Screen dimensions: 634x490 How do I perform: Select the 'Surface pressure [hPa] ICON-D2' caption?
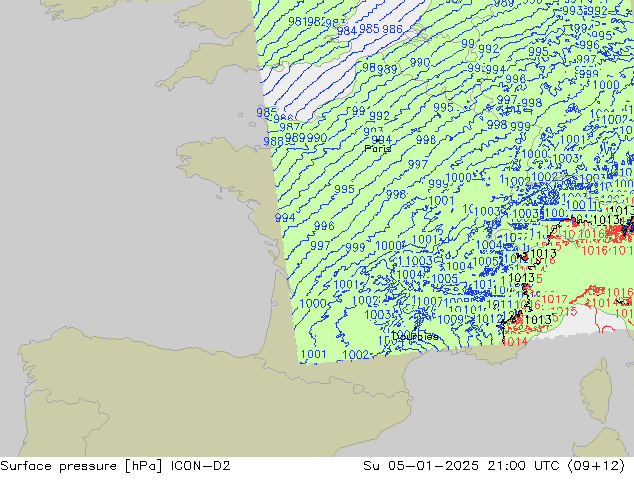coord(115,466)
